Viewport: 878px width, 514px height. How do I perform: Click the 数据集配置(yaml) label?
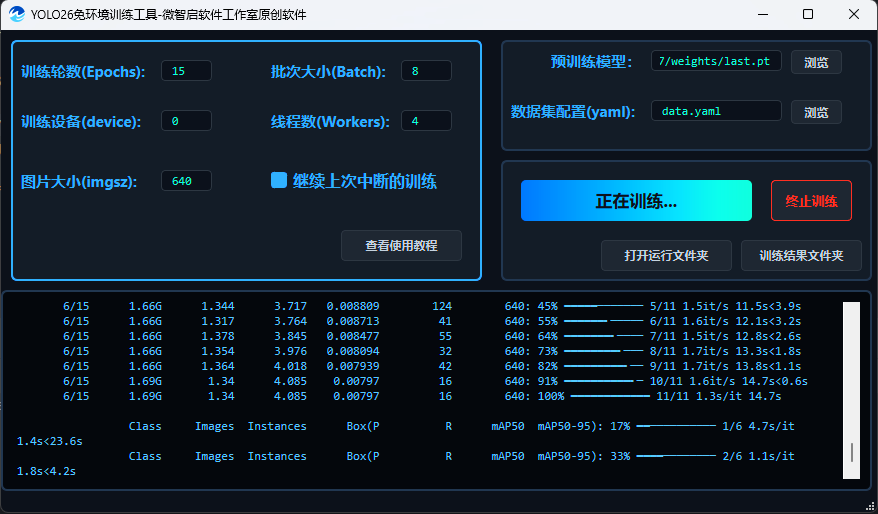(x=573, y=111)
